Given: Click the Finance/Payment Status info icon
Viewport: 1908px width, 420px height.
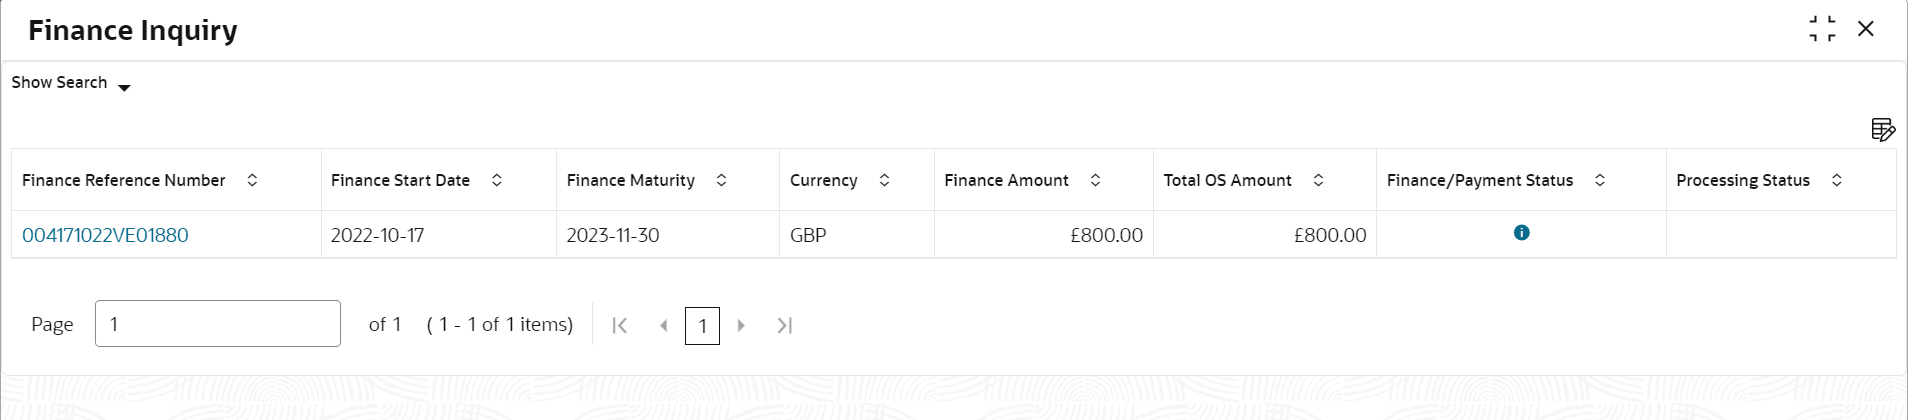Looking at the screenshot, I should [x=1521, y=233].
